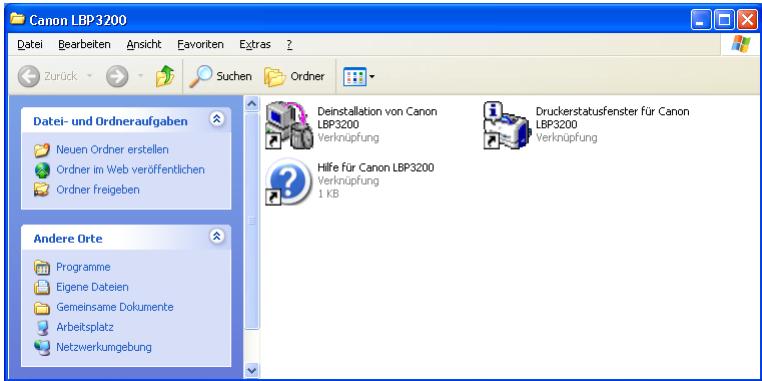Open the Favoriten menu

(200, 45)
